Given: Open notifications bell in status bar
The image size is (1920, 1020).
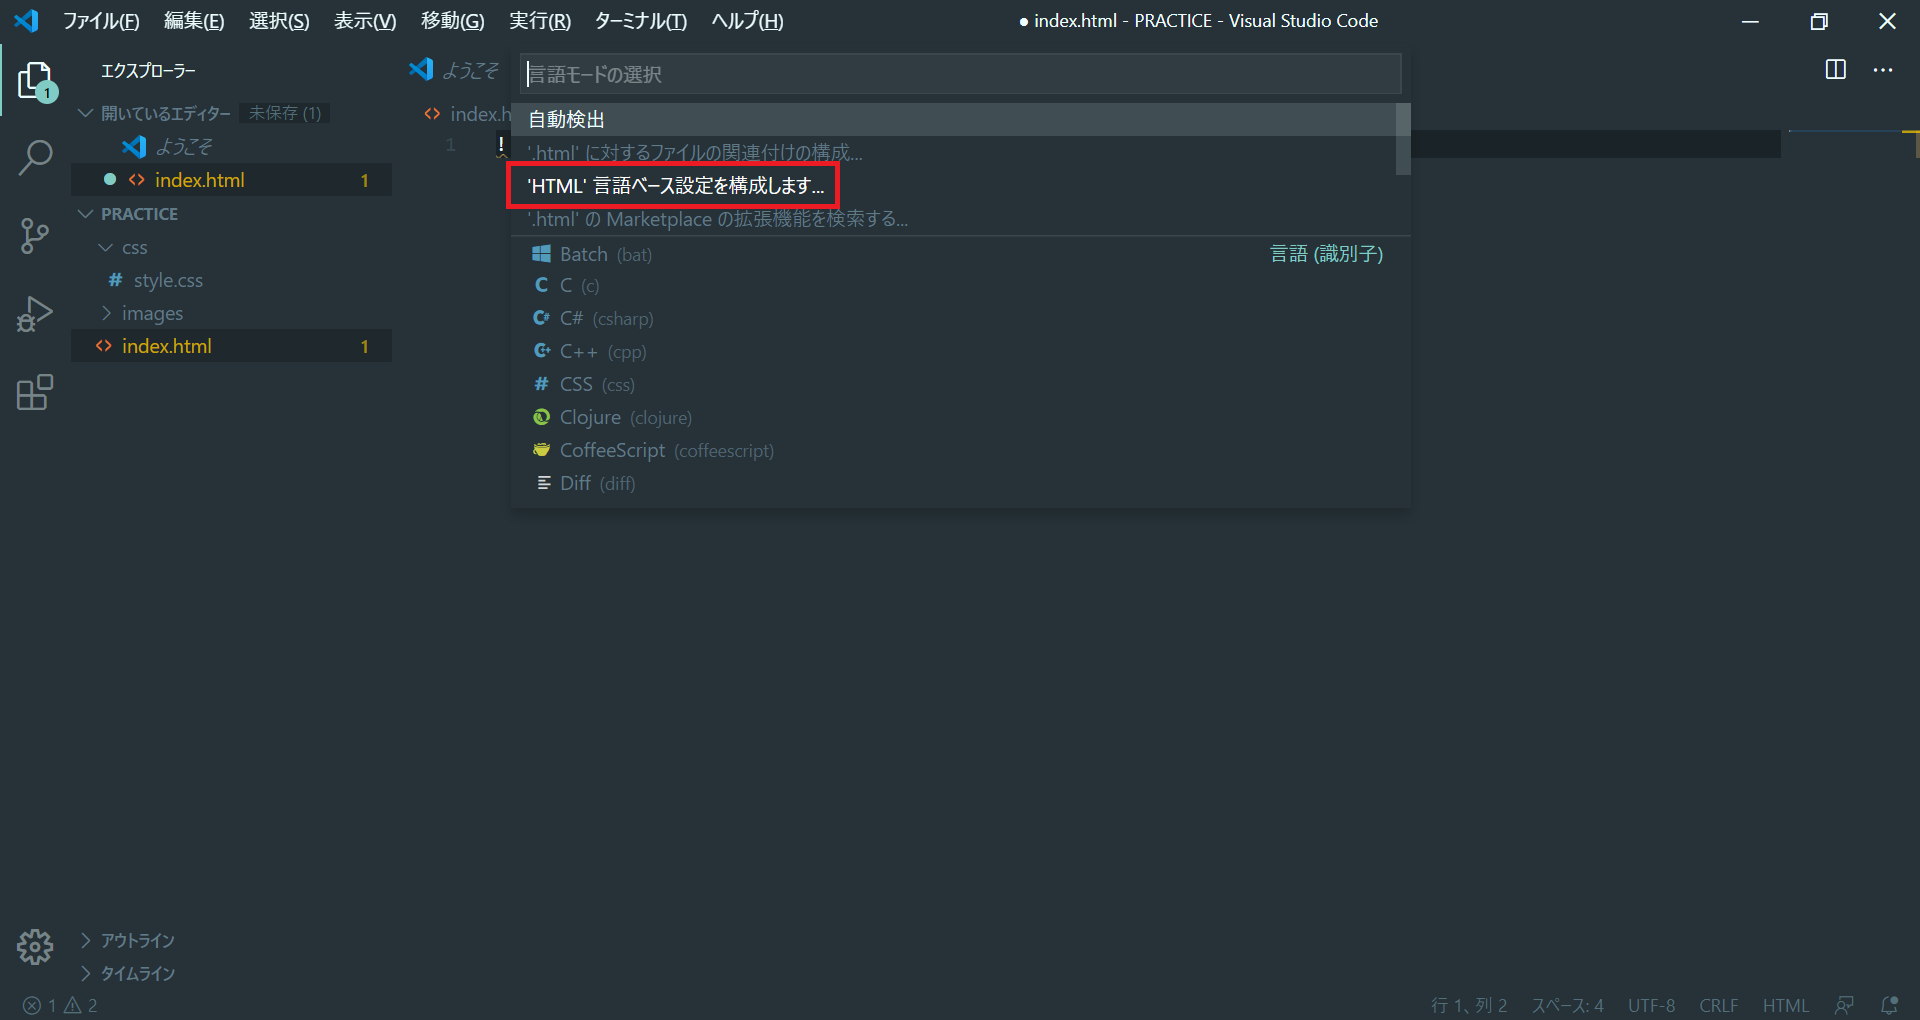Looking at the screenshot, I should [x=1889, y=1005].
